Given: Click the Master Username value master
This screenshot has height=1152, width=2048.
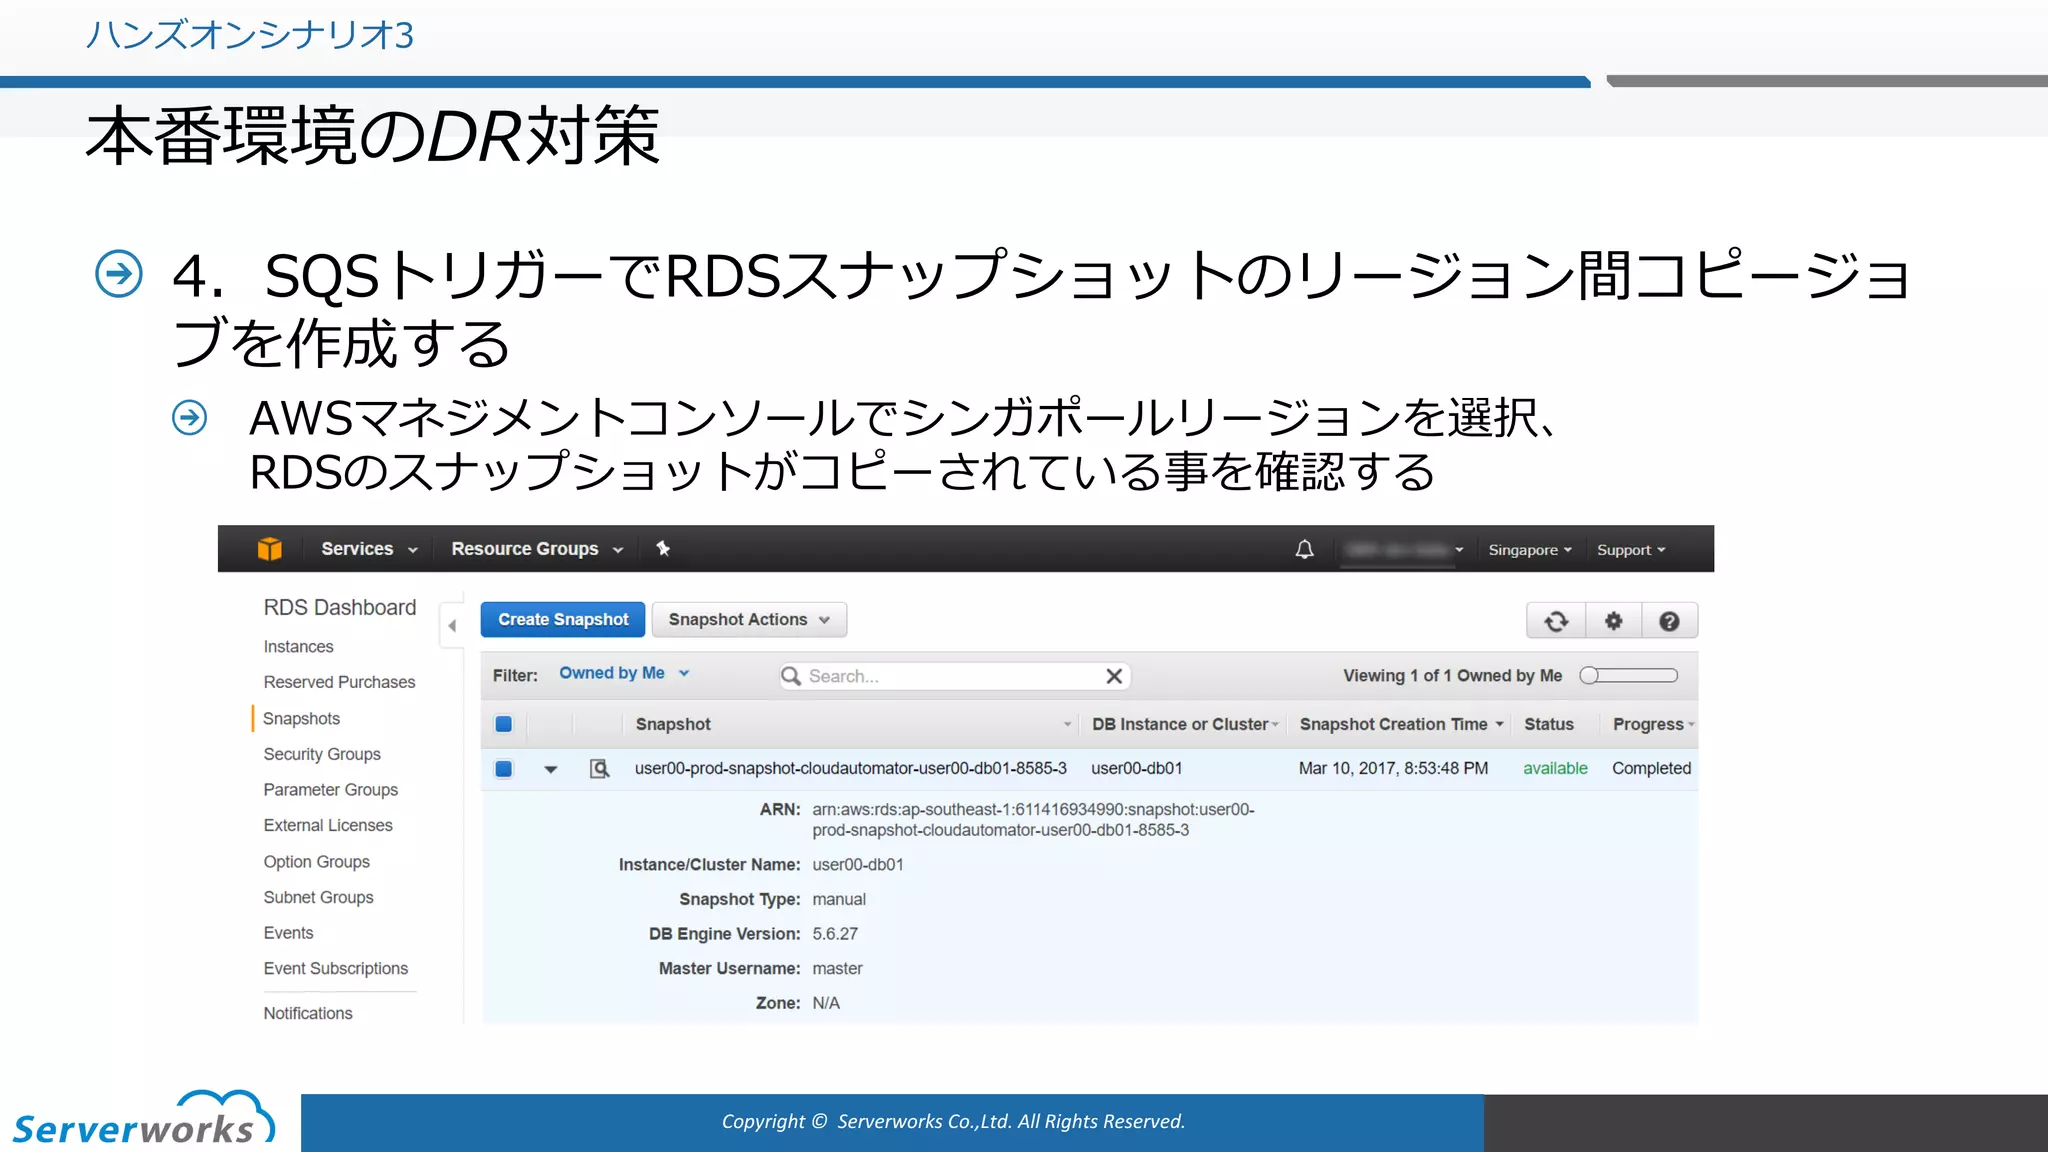Looking at the screenshot, I should tap(837, 969).
